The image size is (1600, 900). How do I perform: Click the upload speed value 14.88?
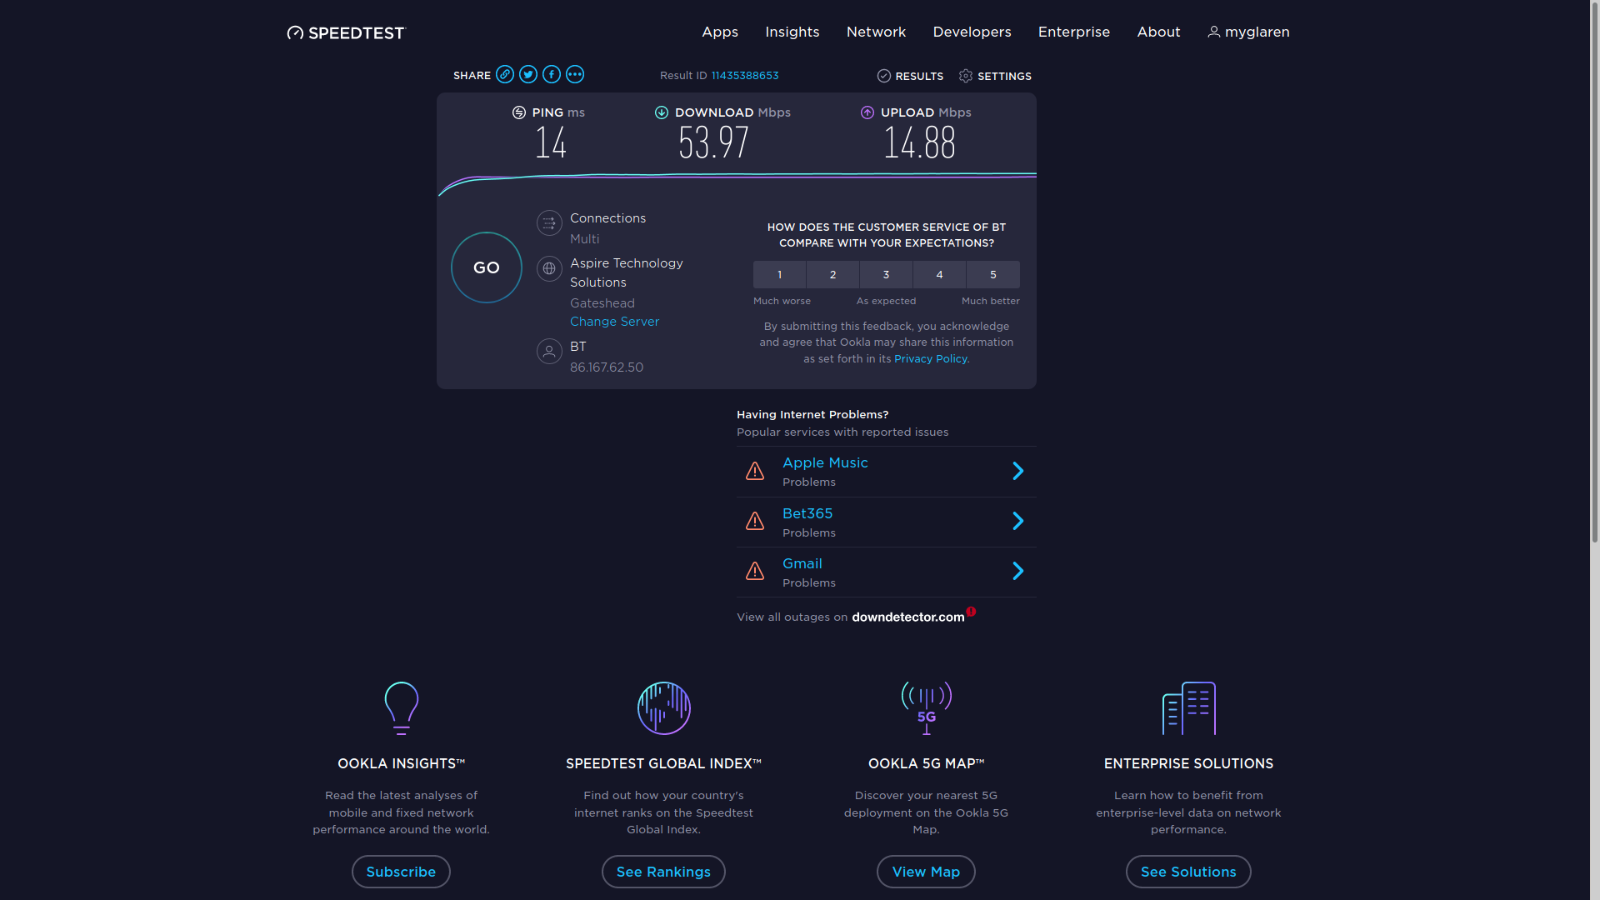[919, 143]
